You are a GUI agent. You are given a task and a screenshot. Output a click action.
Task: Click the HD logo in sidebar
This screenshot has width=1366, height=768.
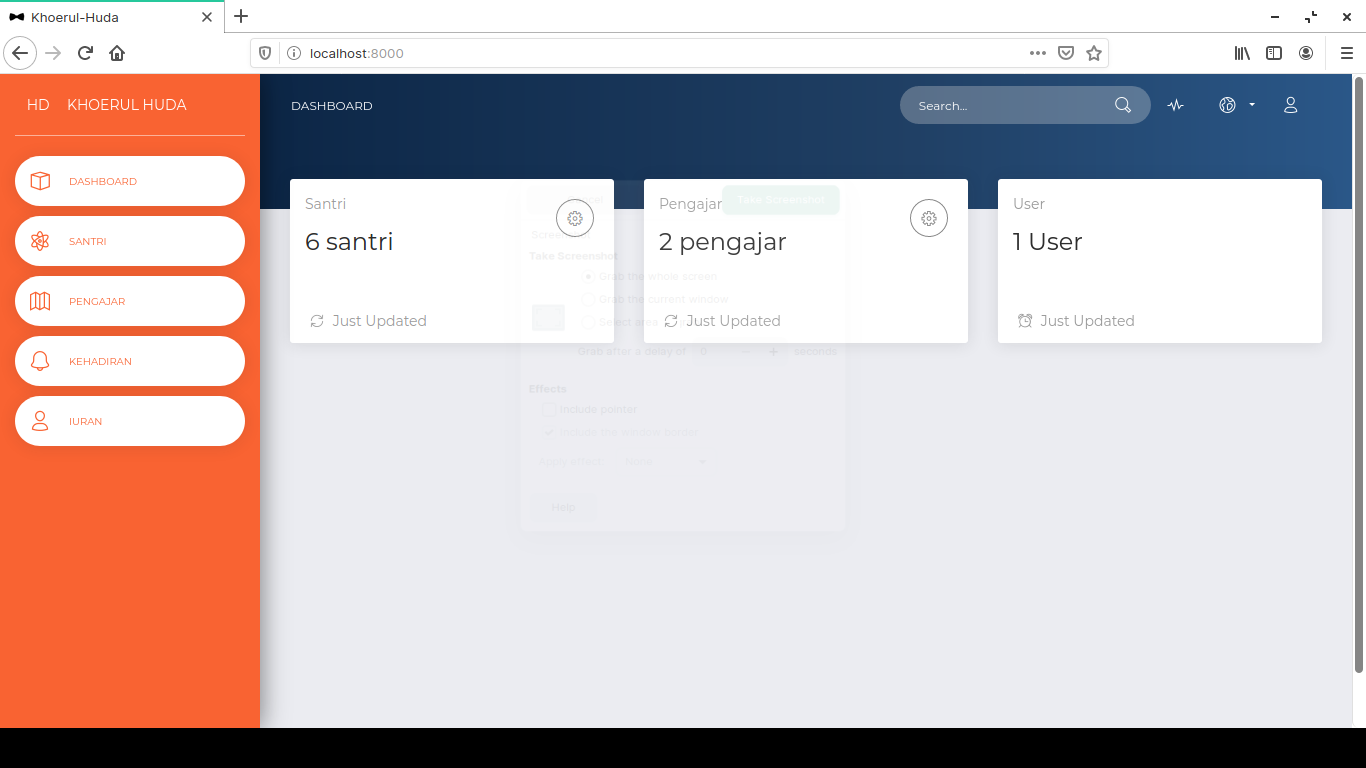38,105
